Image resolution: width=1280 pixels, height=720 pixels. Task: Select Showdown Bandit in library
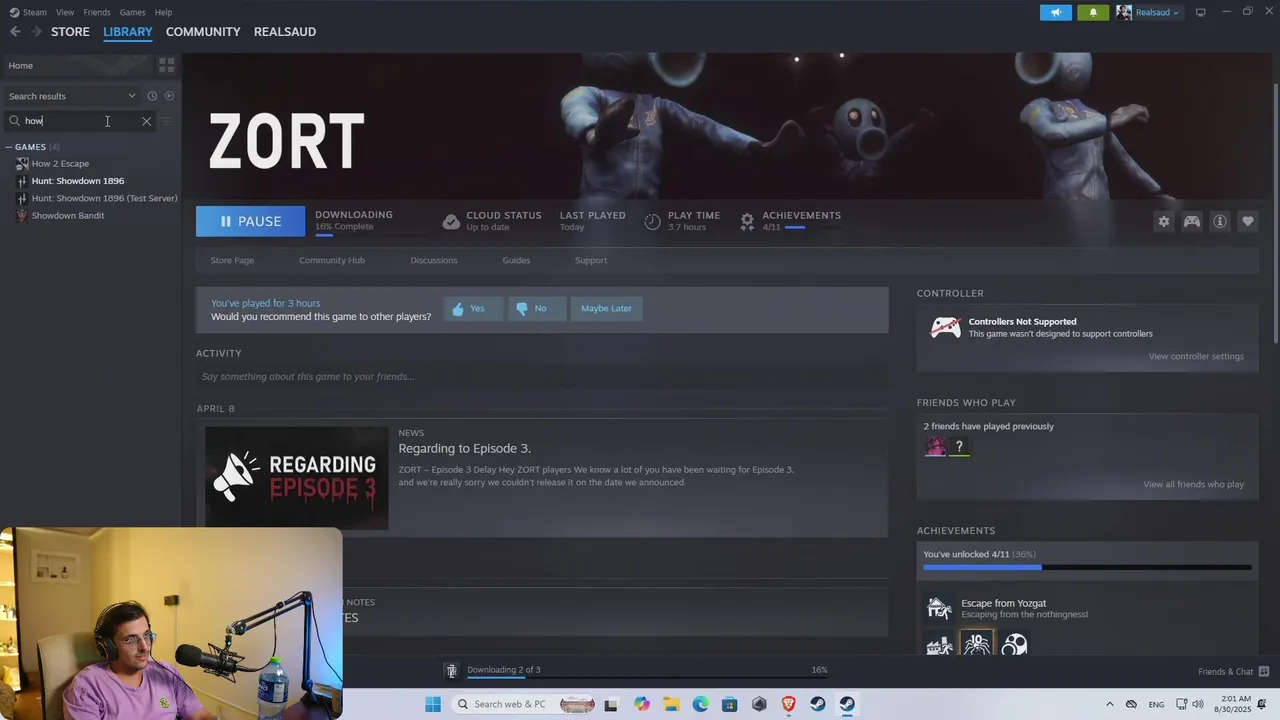tap(68, 216)
